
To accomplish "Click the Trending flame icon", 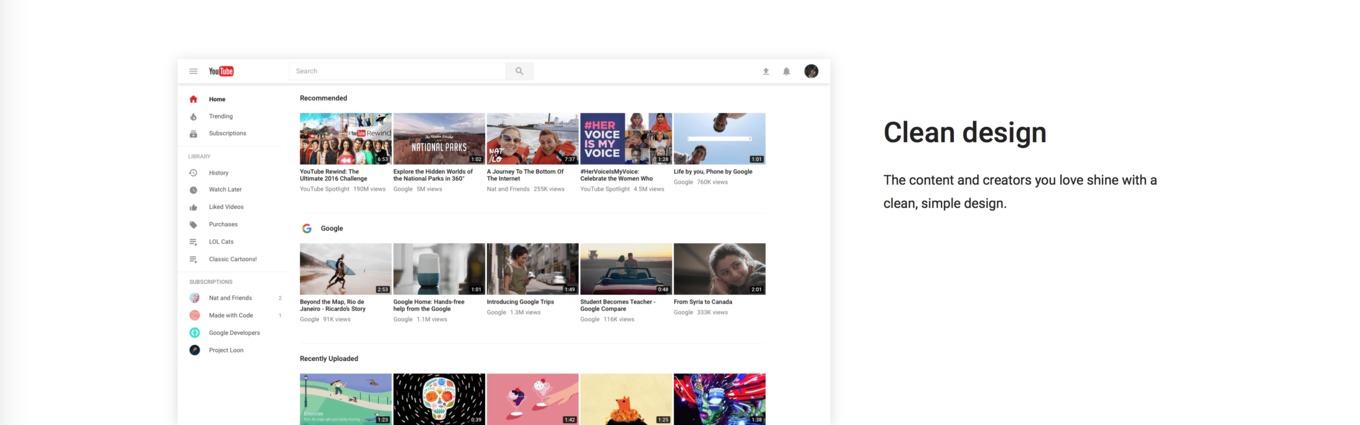I will coord(193,116).
